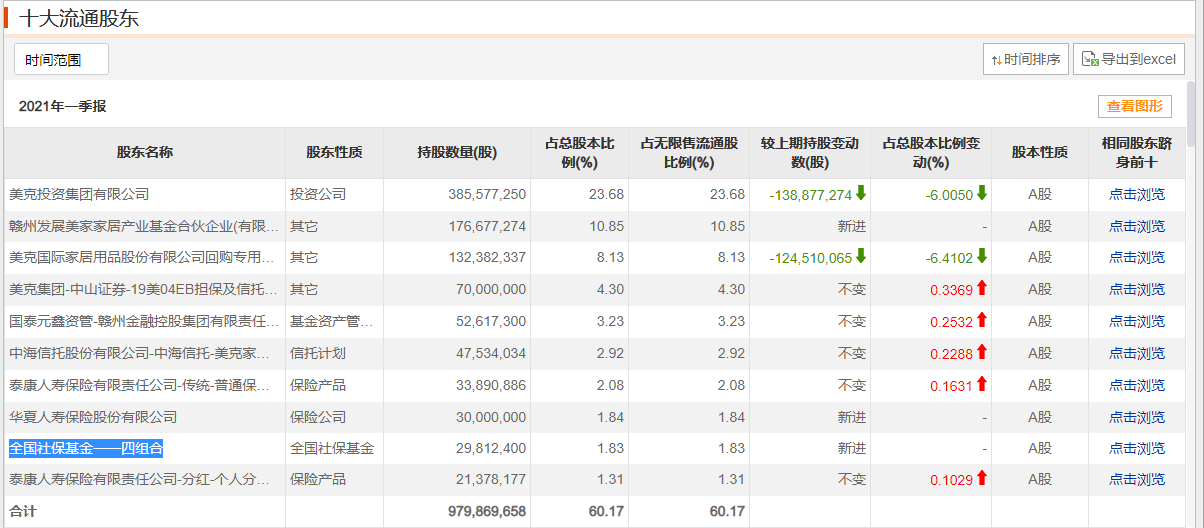Click red up arrow beside 0.2288

coord(982,352)
